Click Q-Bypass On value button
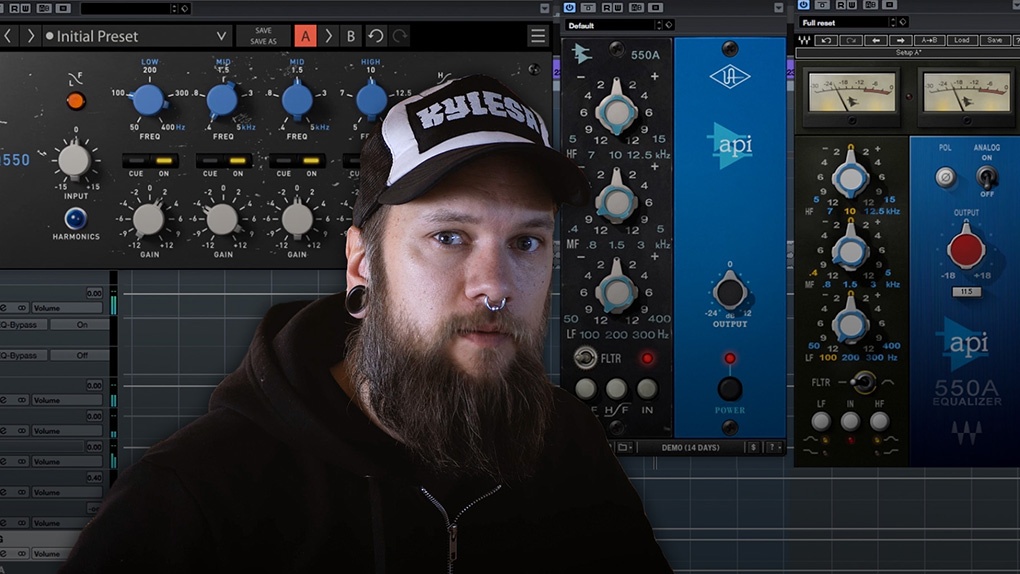This screenshot has height=574, width=1020. [81, 324]
